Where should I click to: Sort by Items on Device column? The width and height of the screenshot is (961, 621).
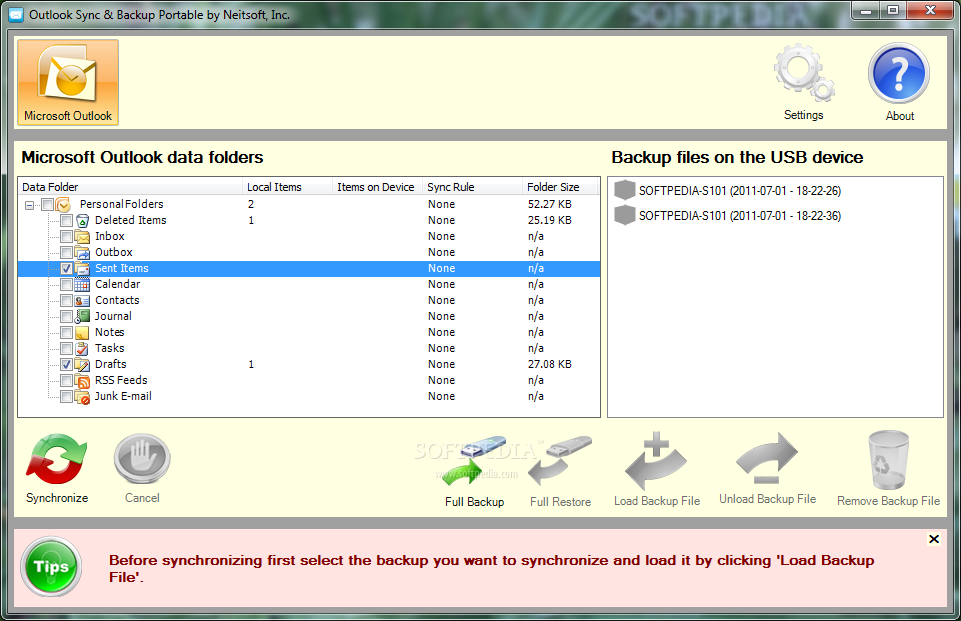click(x=377, y=187)
